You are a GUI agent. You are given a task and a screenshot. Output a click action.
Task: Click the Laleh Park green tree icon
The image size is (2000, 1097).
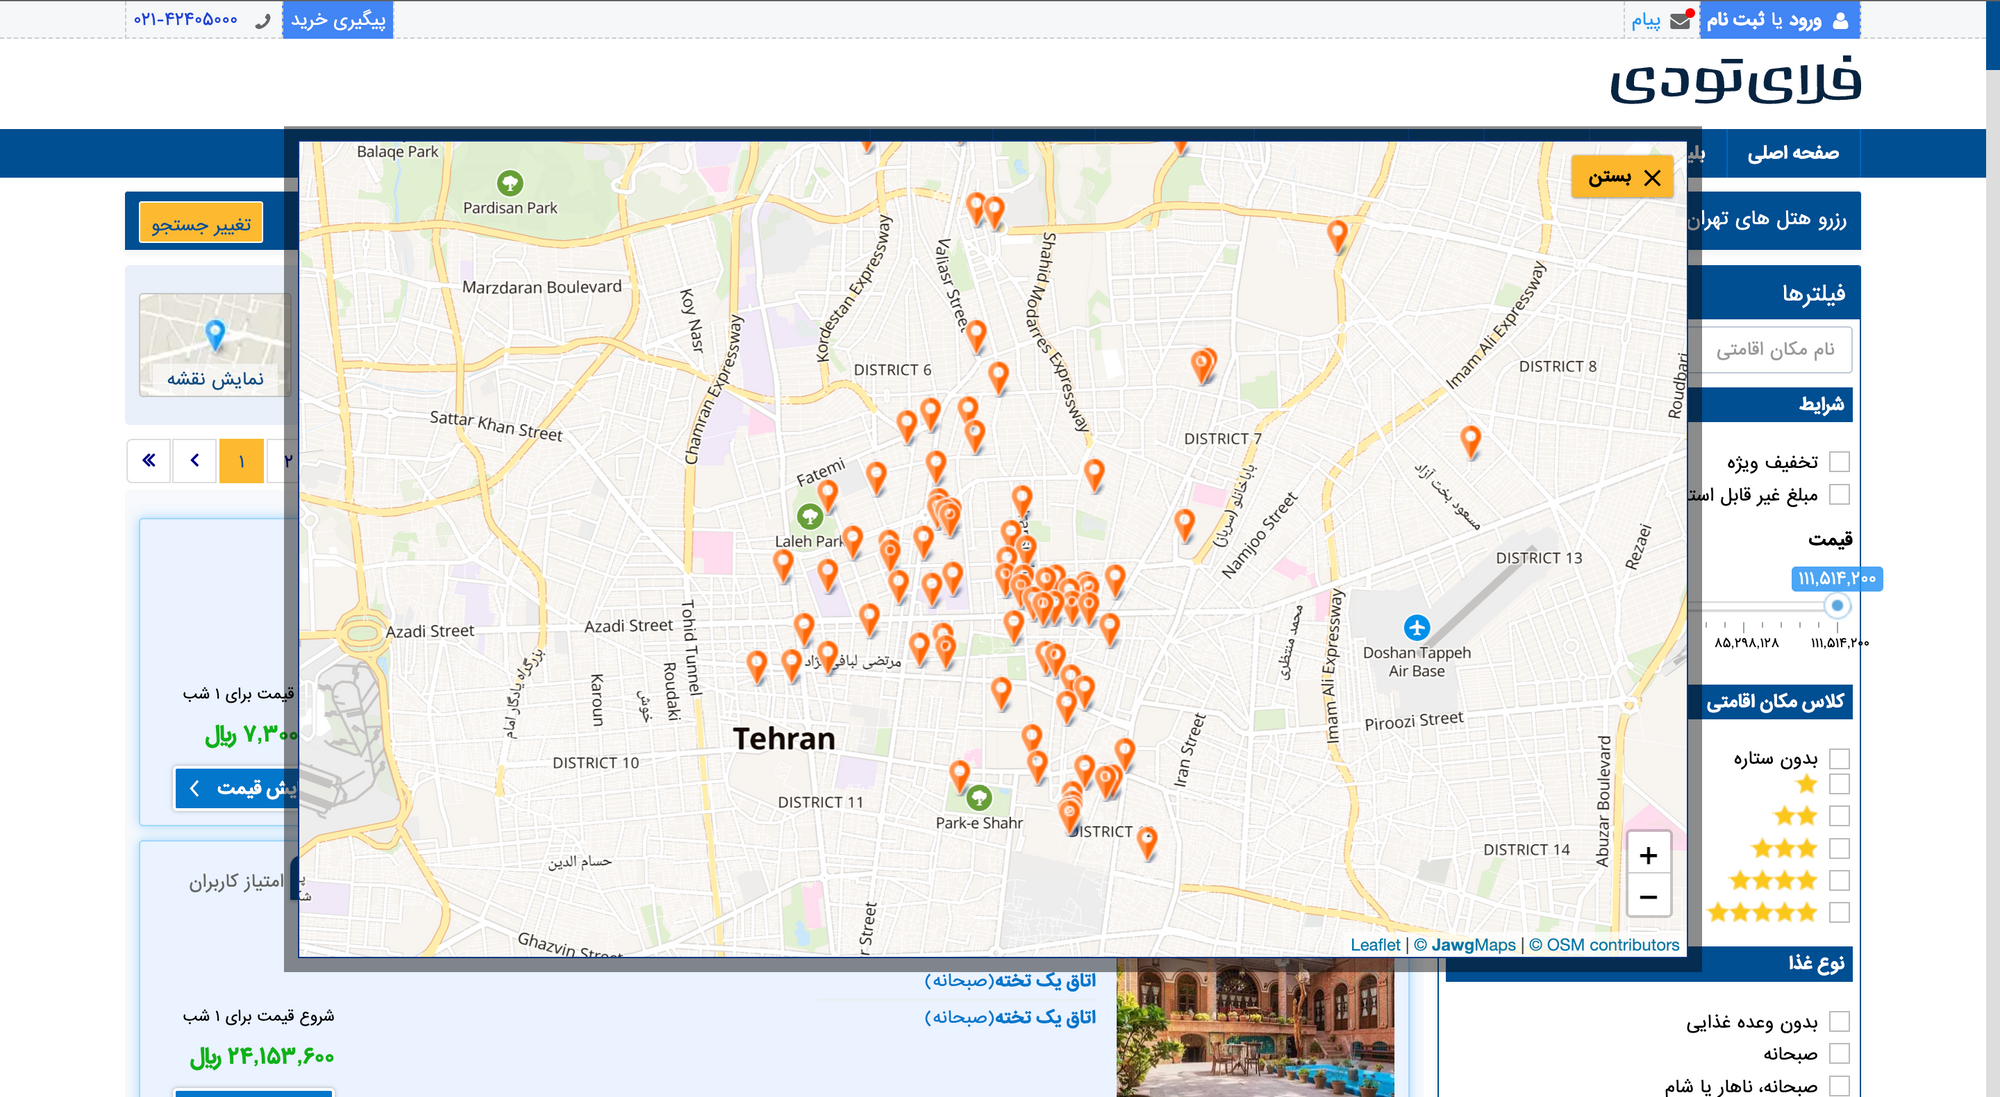(810, 517)
